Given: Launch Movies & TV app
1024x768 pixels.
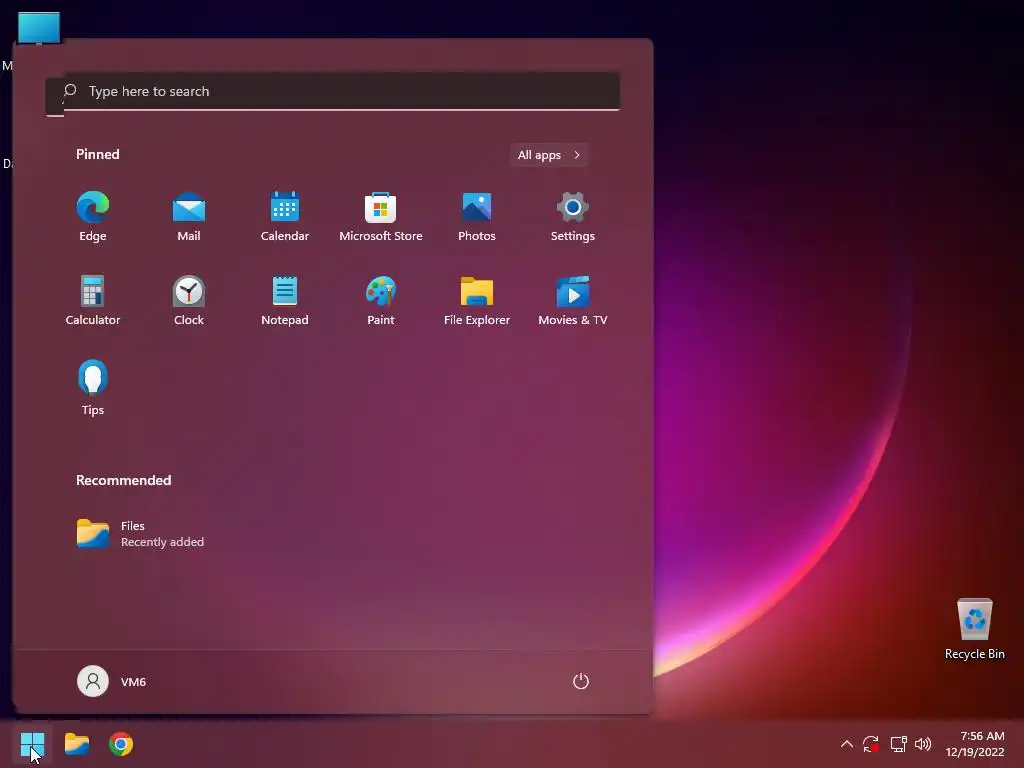Looking at the screenshot, I should click(x=573, y=301).
